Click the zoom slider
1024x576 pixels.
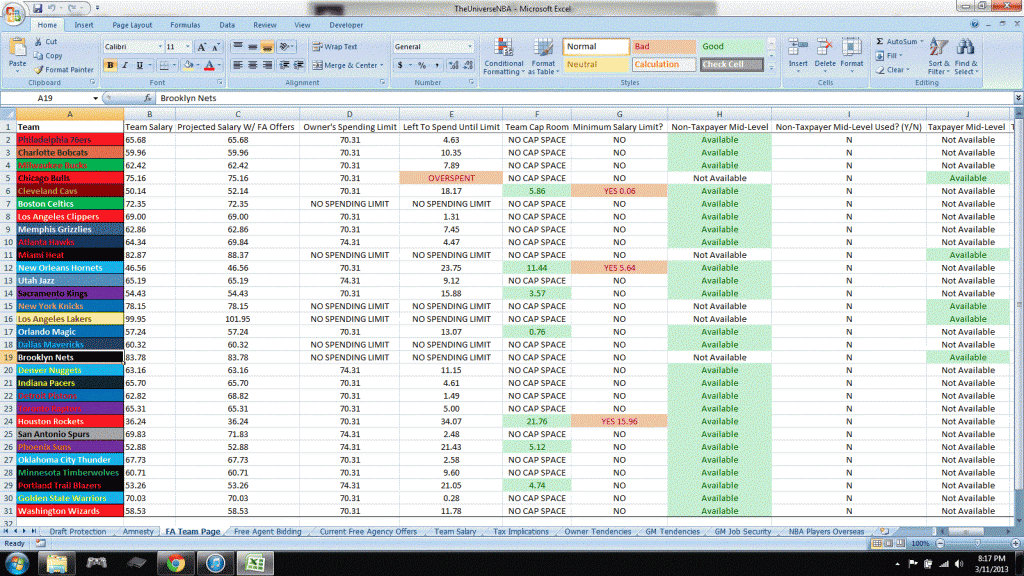pyautogui.click(x=978, y=543)
